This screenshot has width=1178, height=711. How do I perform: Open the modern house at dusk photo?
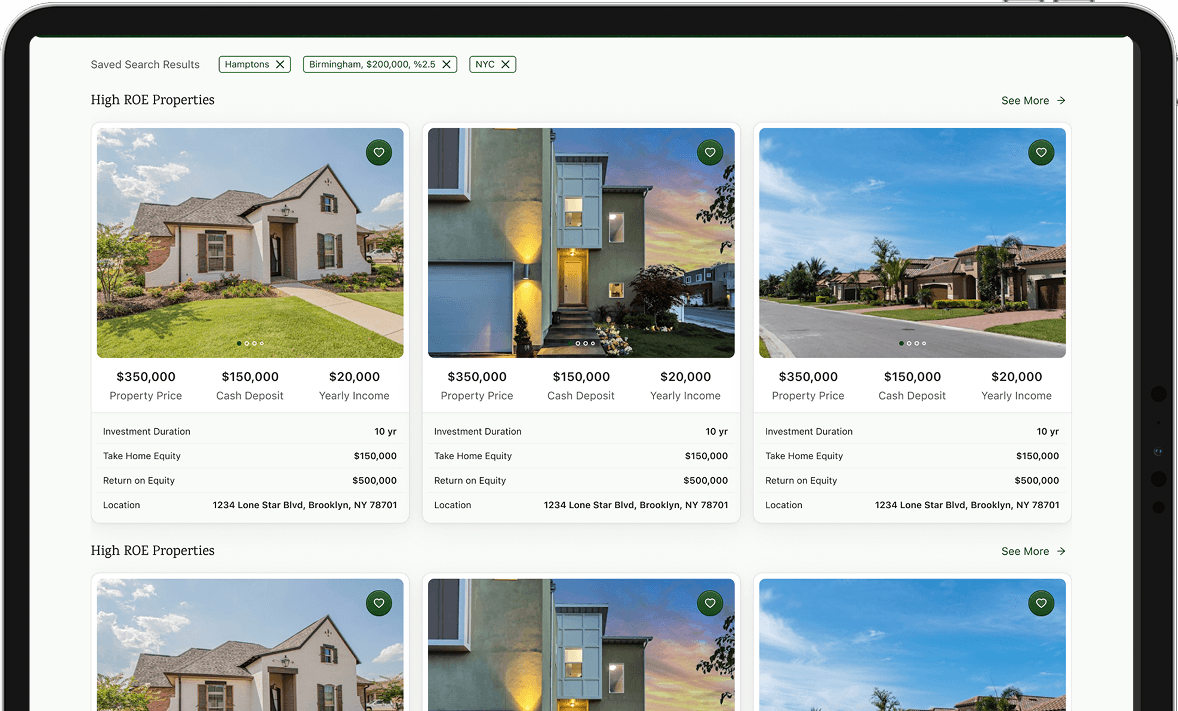(581, 242)
